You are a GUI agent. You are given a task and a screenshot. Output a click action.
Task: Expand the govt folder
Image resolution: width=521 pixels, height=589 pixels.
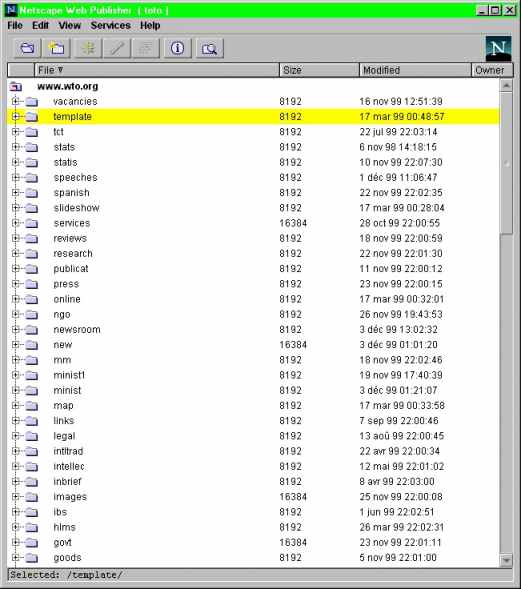point(15,542)
